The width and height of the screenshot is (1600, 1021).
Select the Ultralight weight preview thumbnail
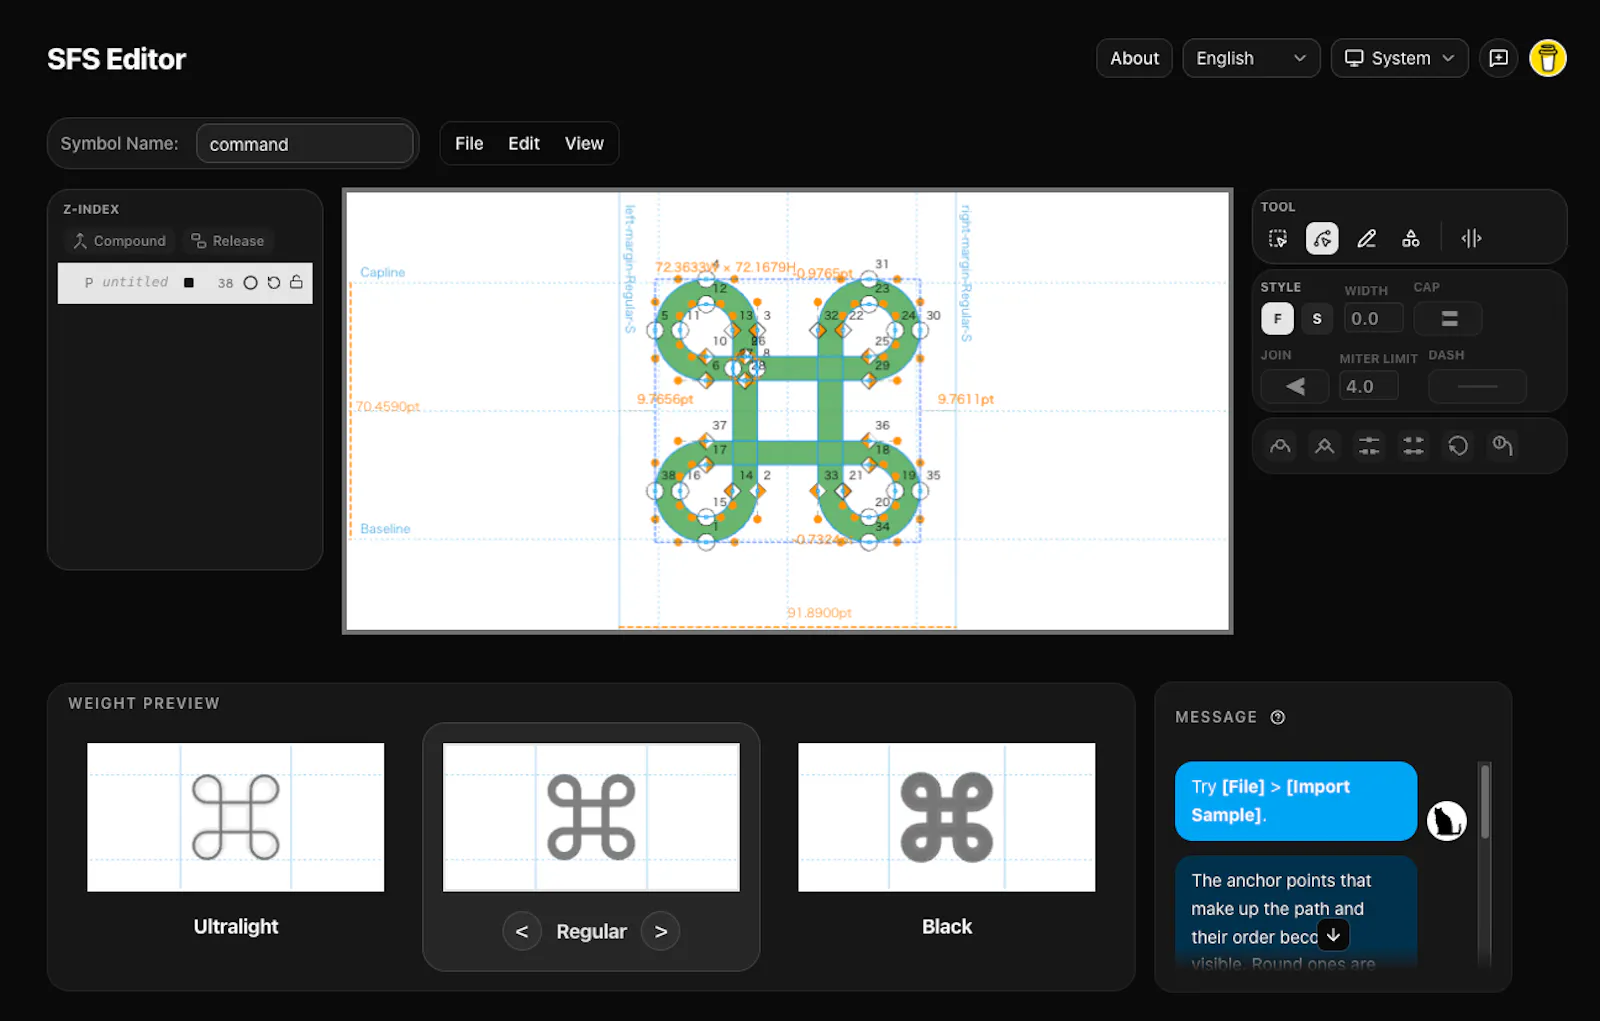(236, 817)
